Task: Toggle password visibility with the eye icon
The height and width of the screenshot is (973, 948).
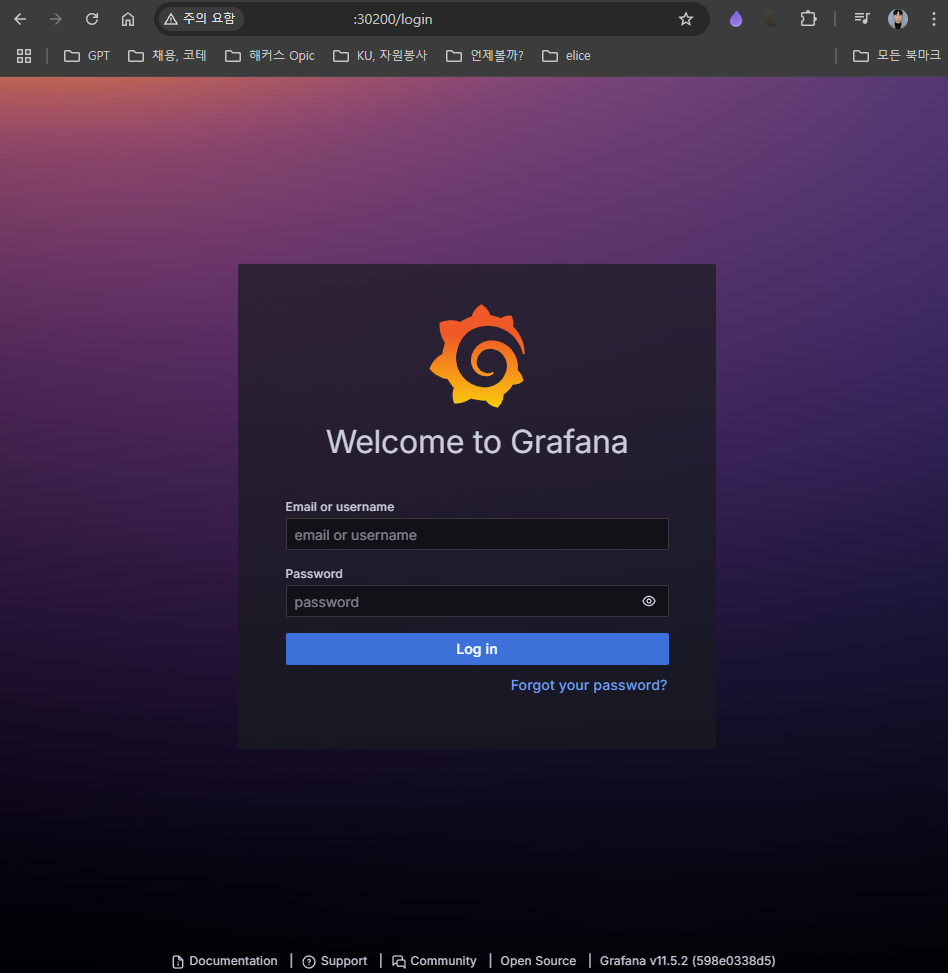Action: coord(649,601)
